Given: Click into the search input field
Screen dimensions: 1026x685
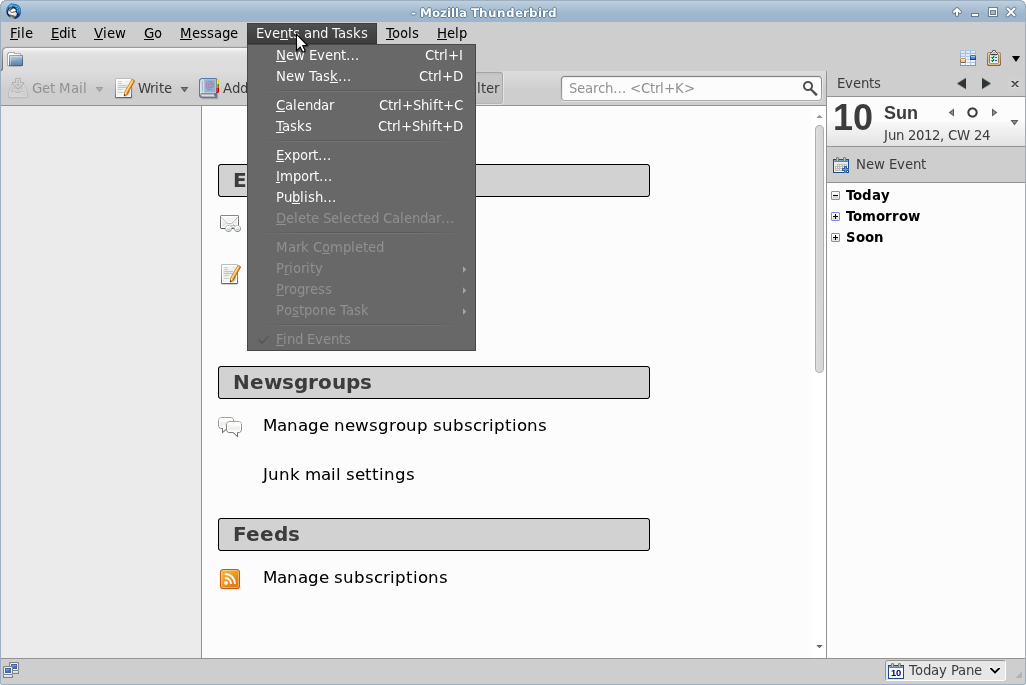Looking at the screenshot, I should pyautogui.click(x=682, y=88).
